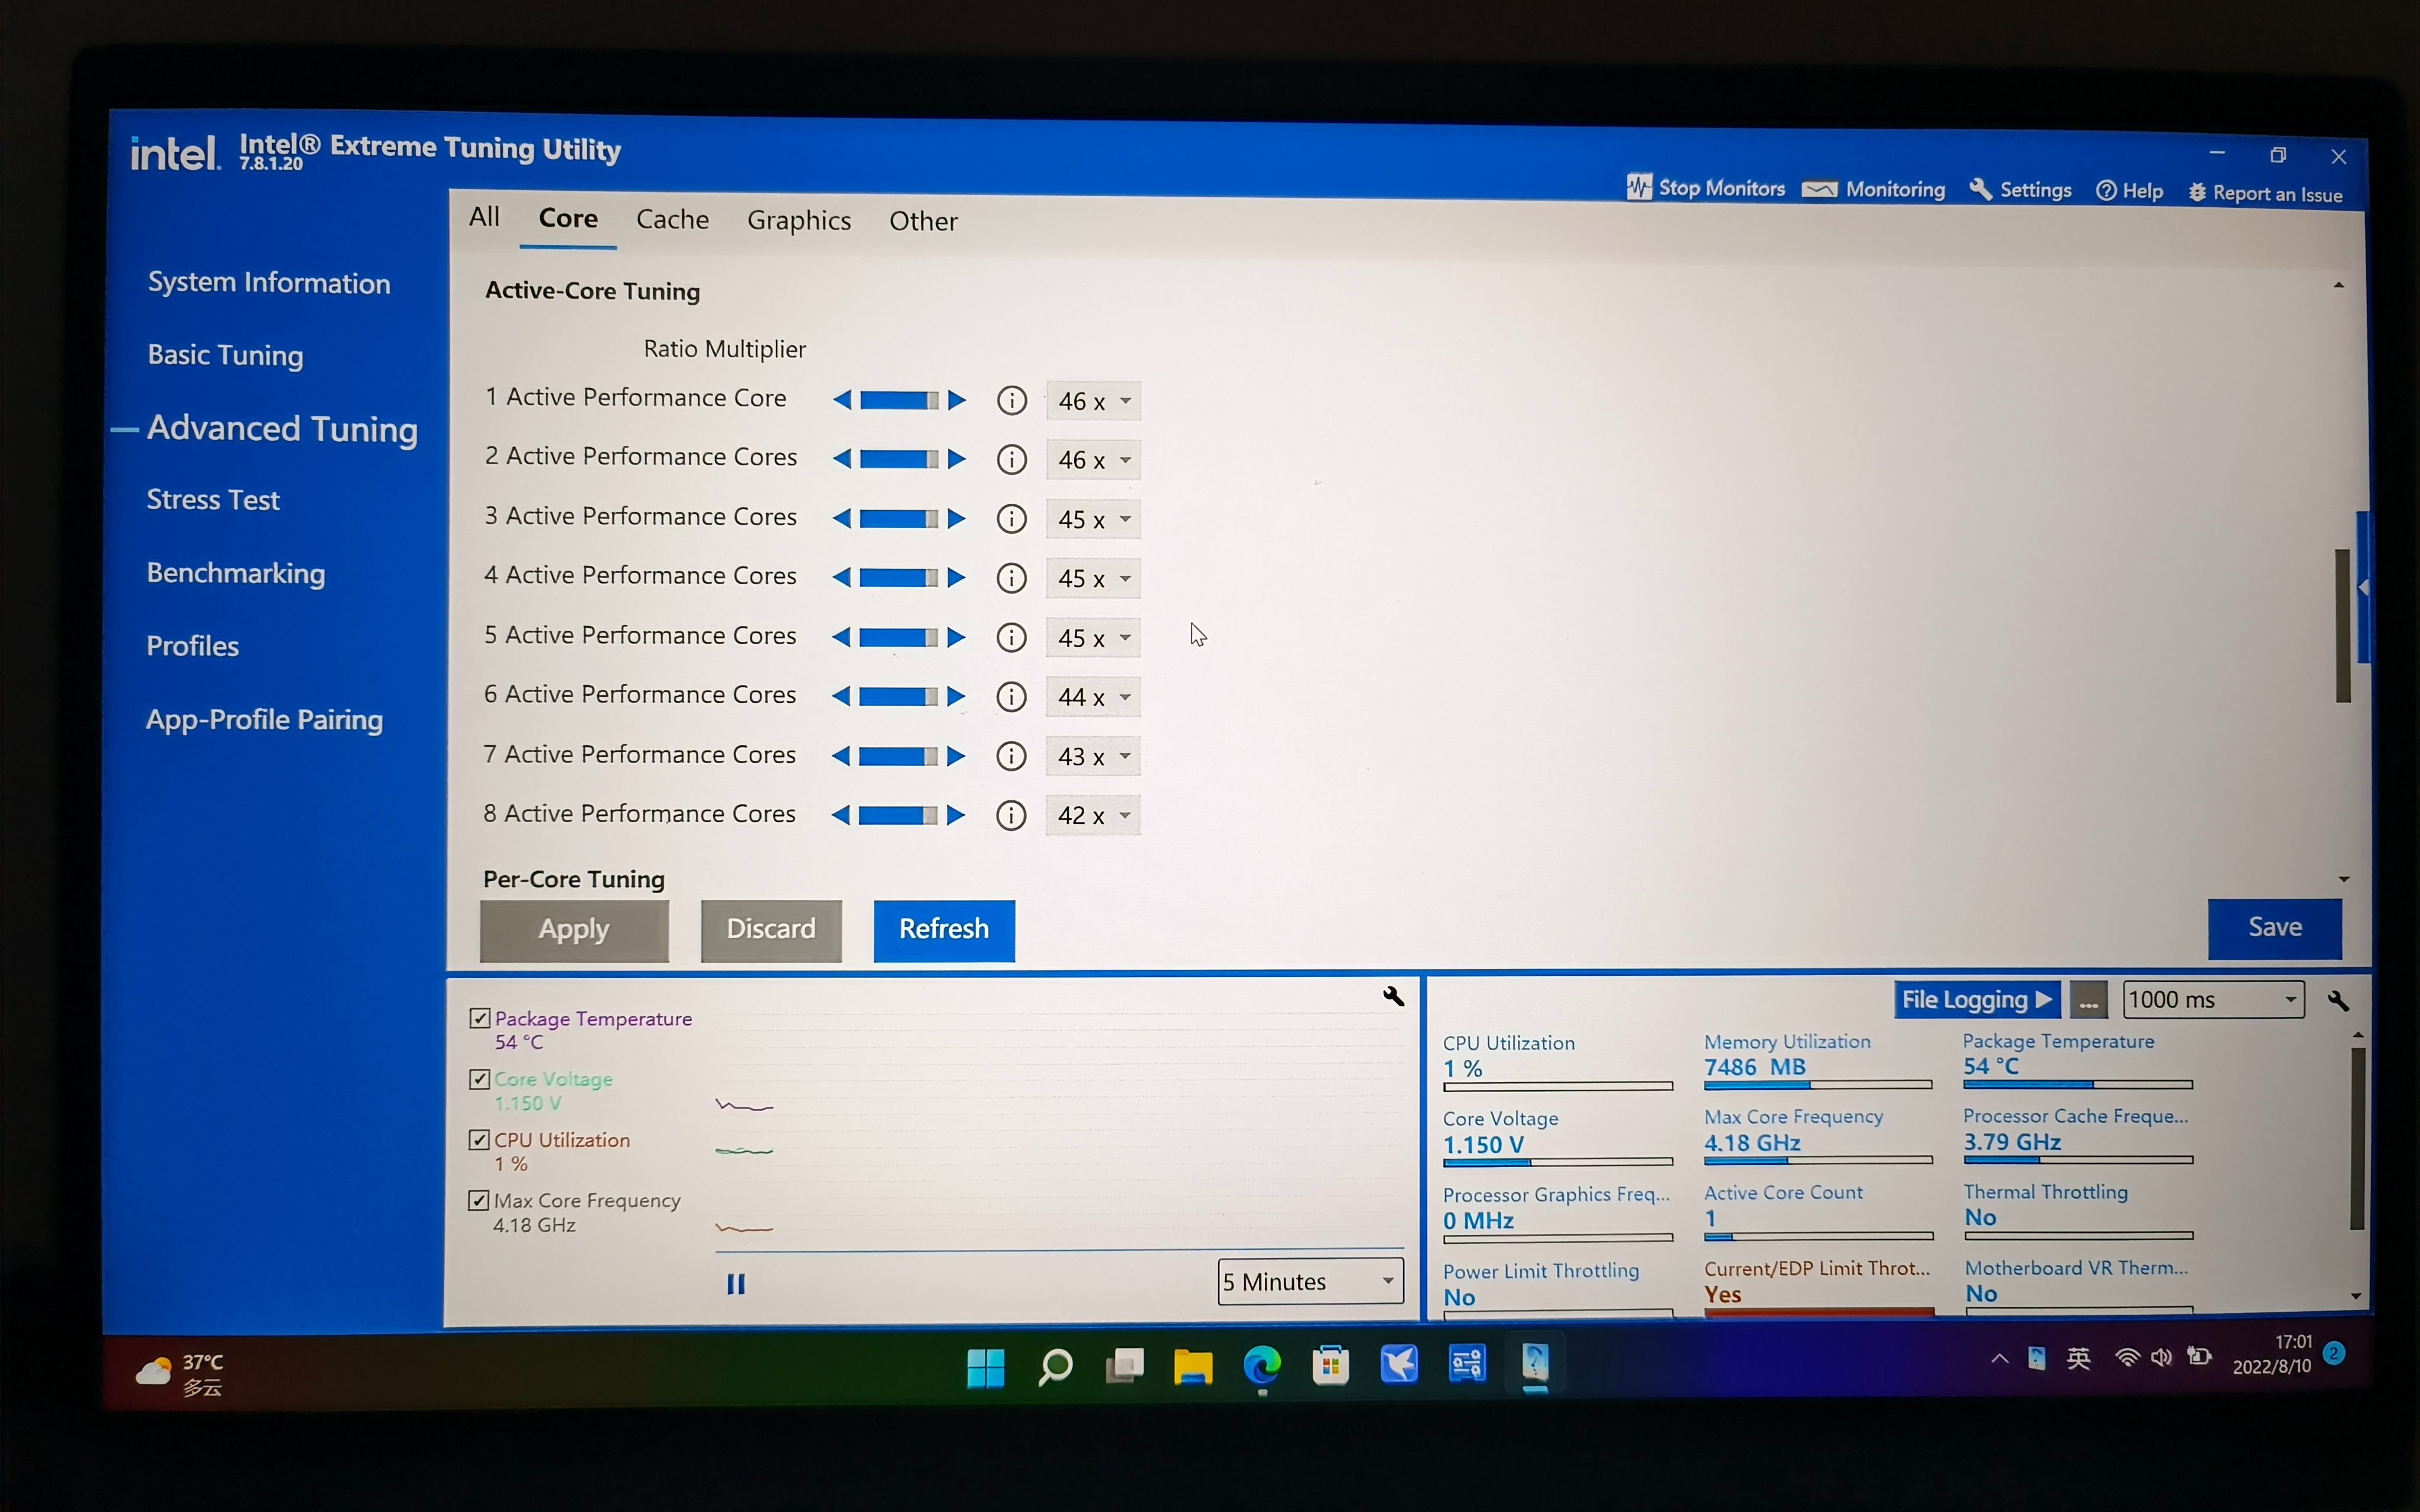Increase ratio for 4 Active Performance Cores

[x=957, y=577]
